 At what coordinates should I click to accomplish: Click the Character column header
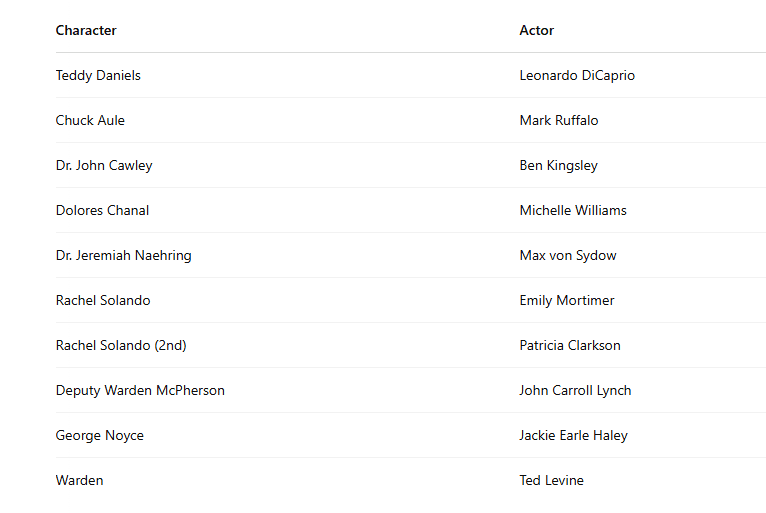(x=86, y=30)
